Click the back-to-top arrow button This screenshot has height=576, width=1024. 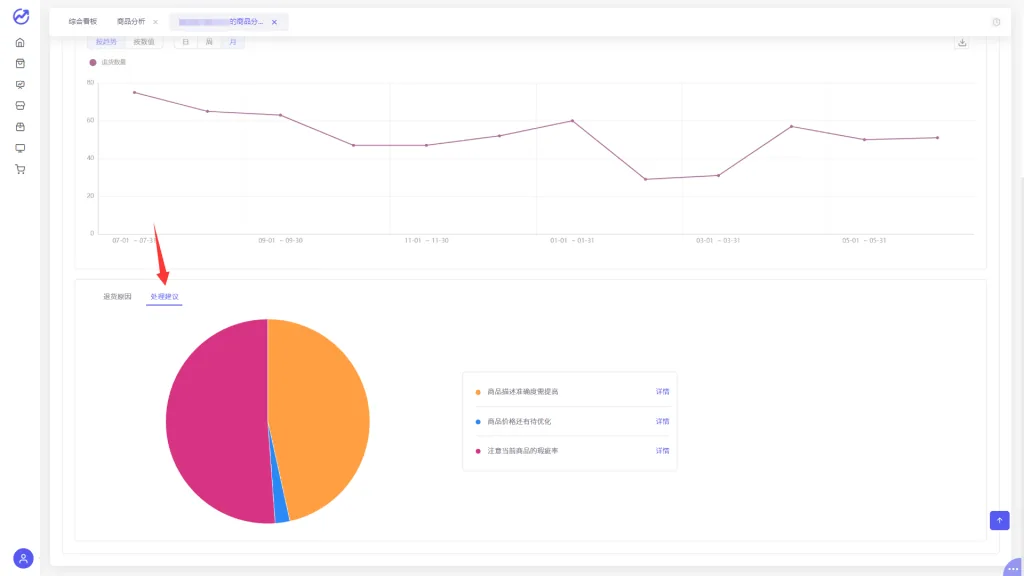999,520
